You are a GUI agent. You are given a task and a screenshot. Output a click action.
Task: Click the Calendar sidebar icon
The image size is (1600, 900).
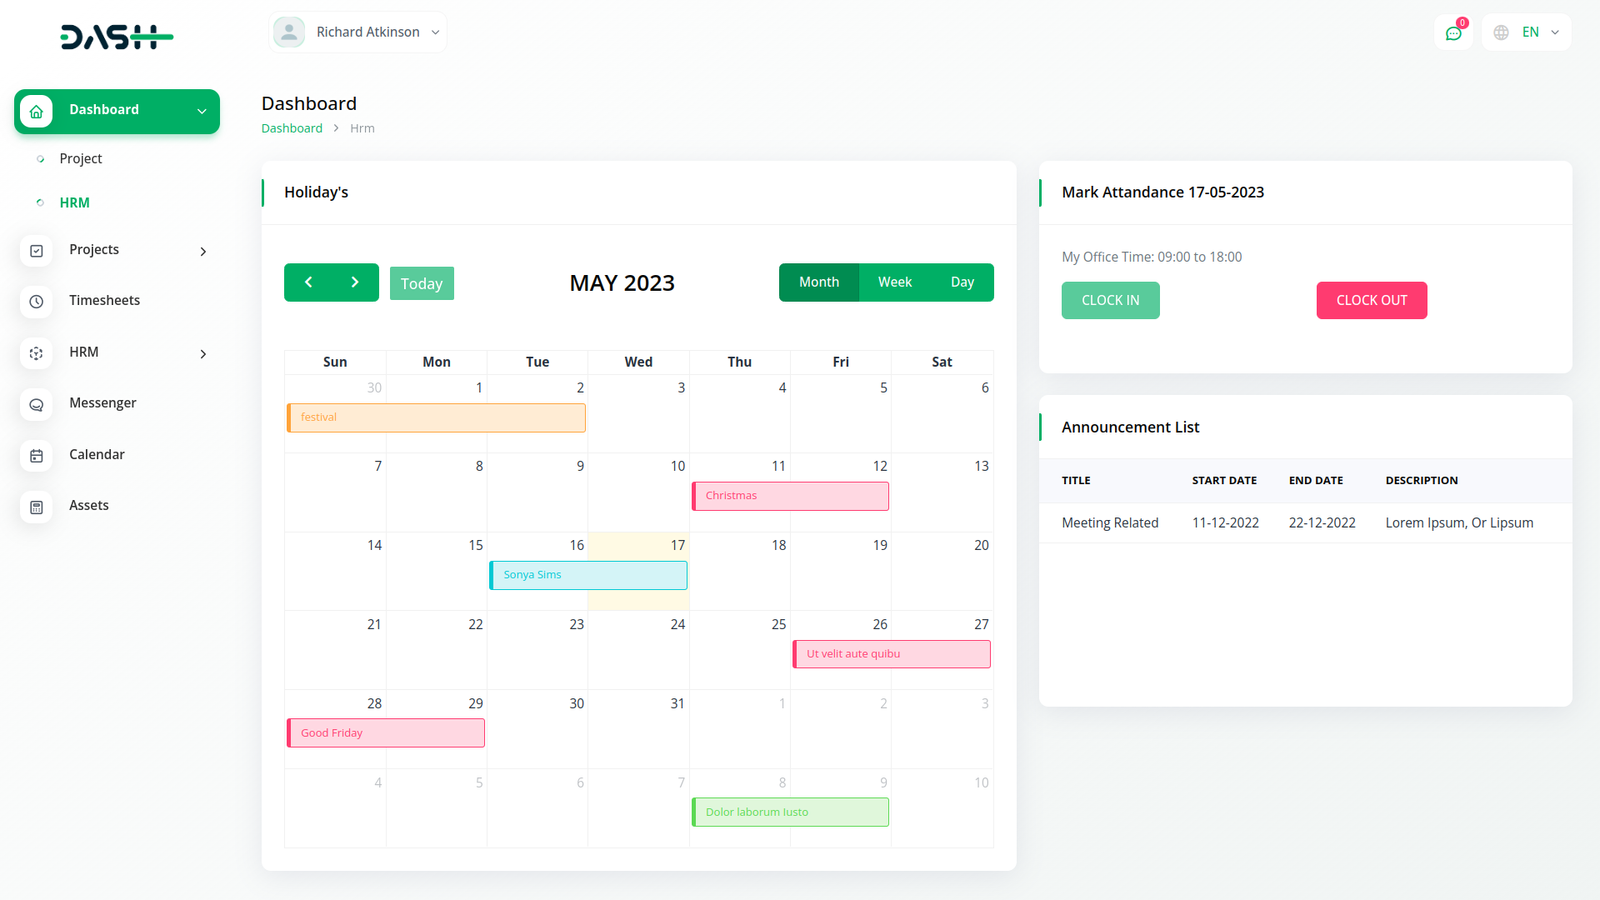point(36,456)
